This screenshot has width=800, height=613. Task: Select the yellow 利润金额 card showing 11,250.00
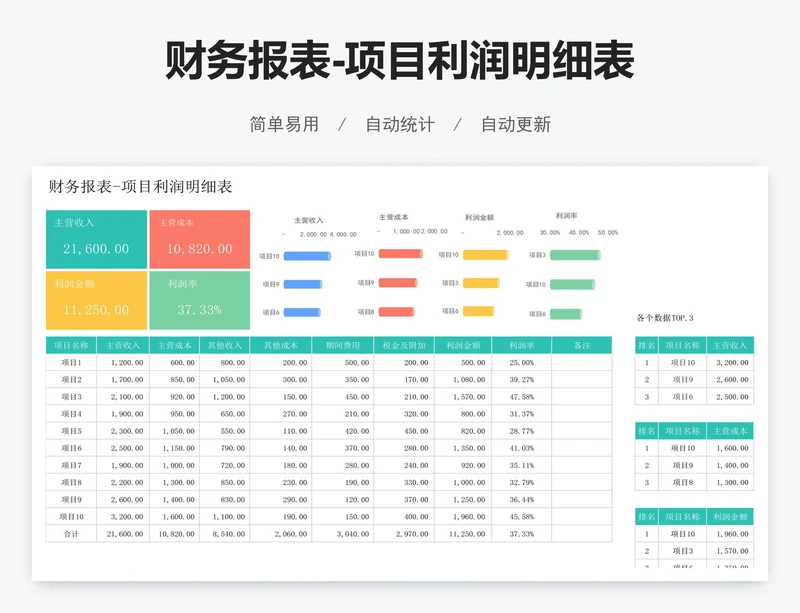point(96,300)
